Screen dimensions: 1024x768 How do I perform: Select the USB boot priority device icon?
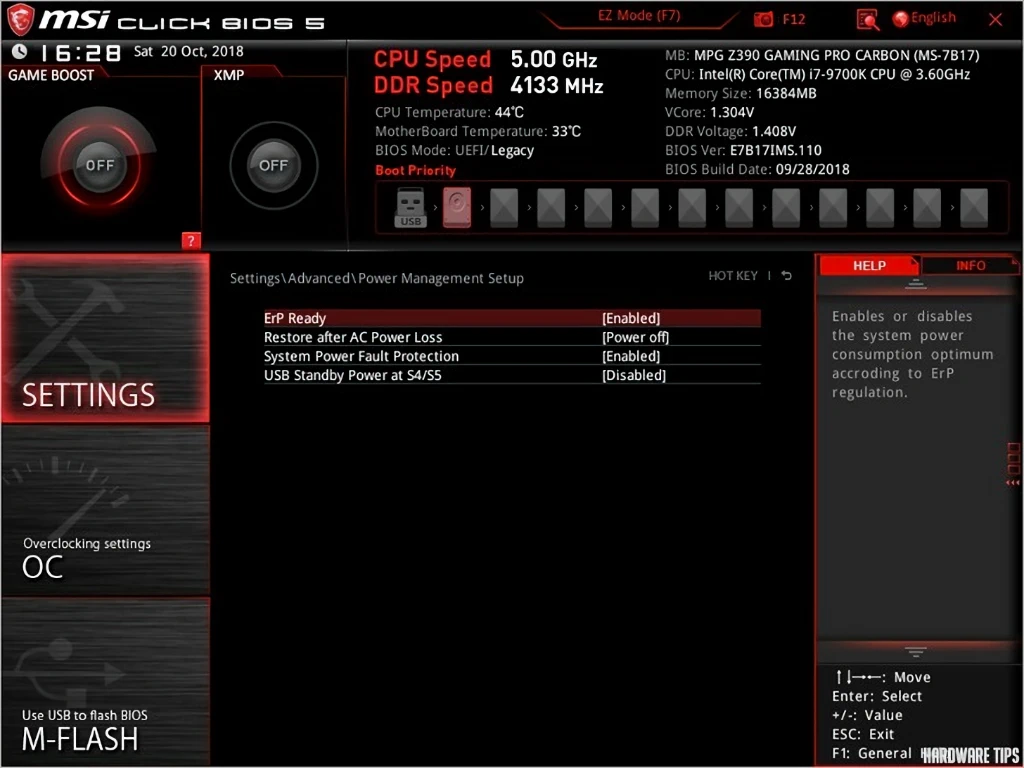(411, 207)
